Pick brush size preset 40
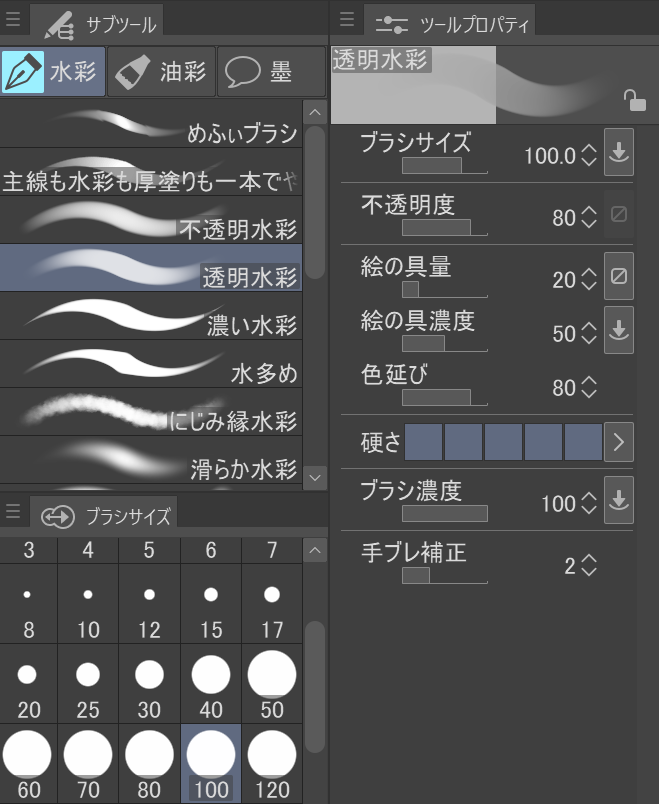This screenshot has height=804, width=659. [211, 684]
